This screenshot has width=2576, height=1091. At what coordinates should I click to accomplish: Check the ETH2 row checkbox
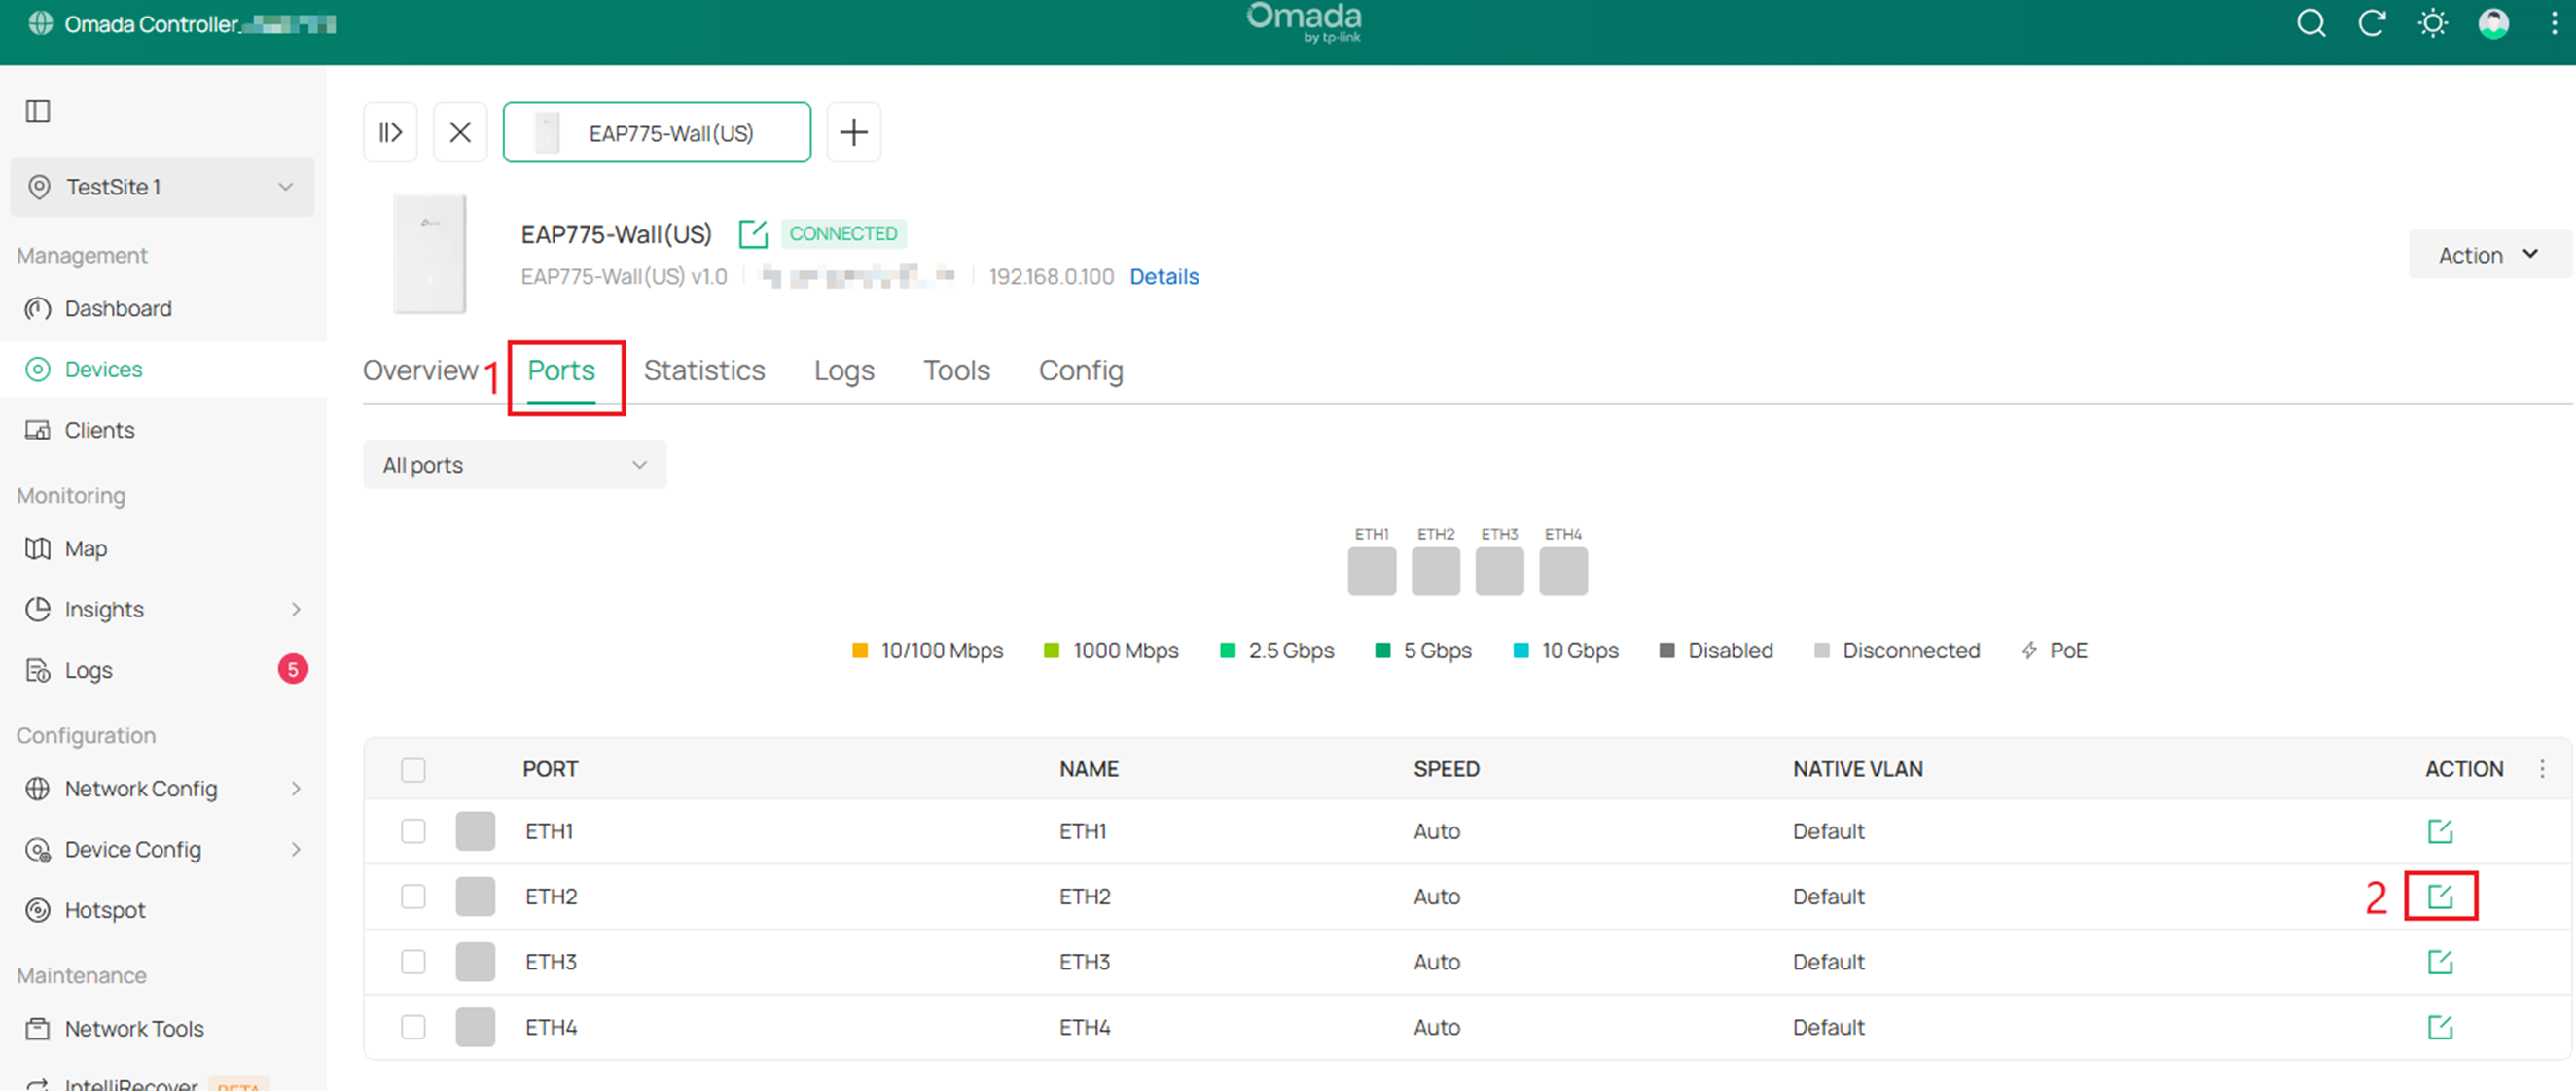(x=413, y=896)
